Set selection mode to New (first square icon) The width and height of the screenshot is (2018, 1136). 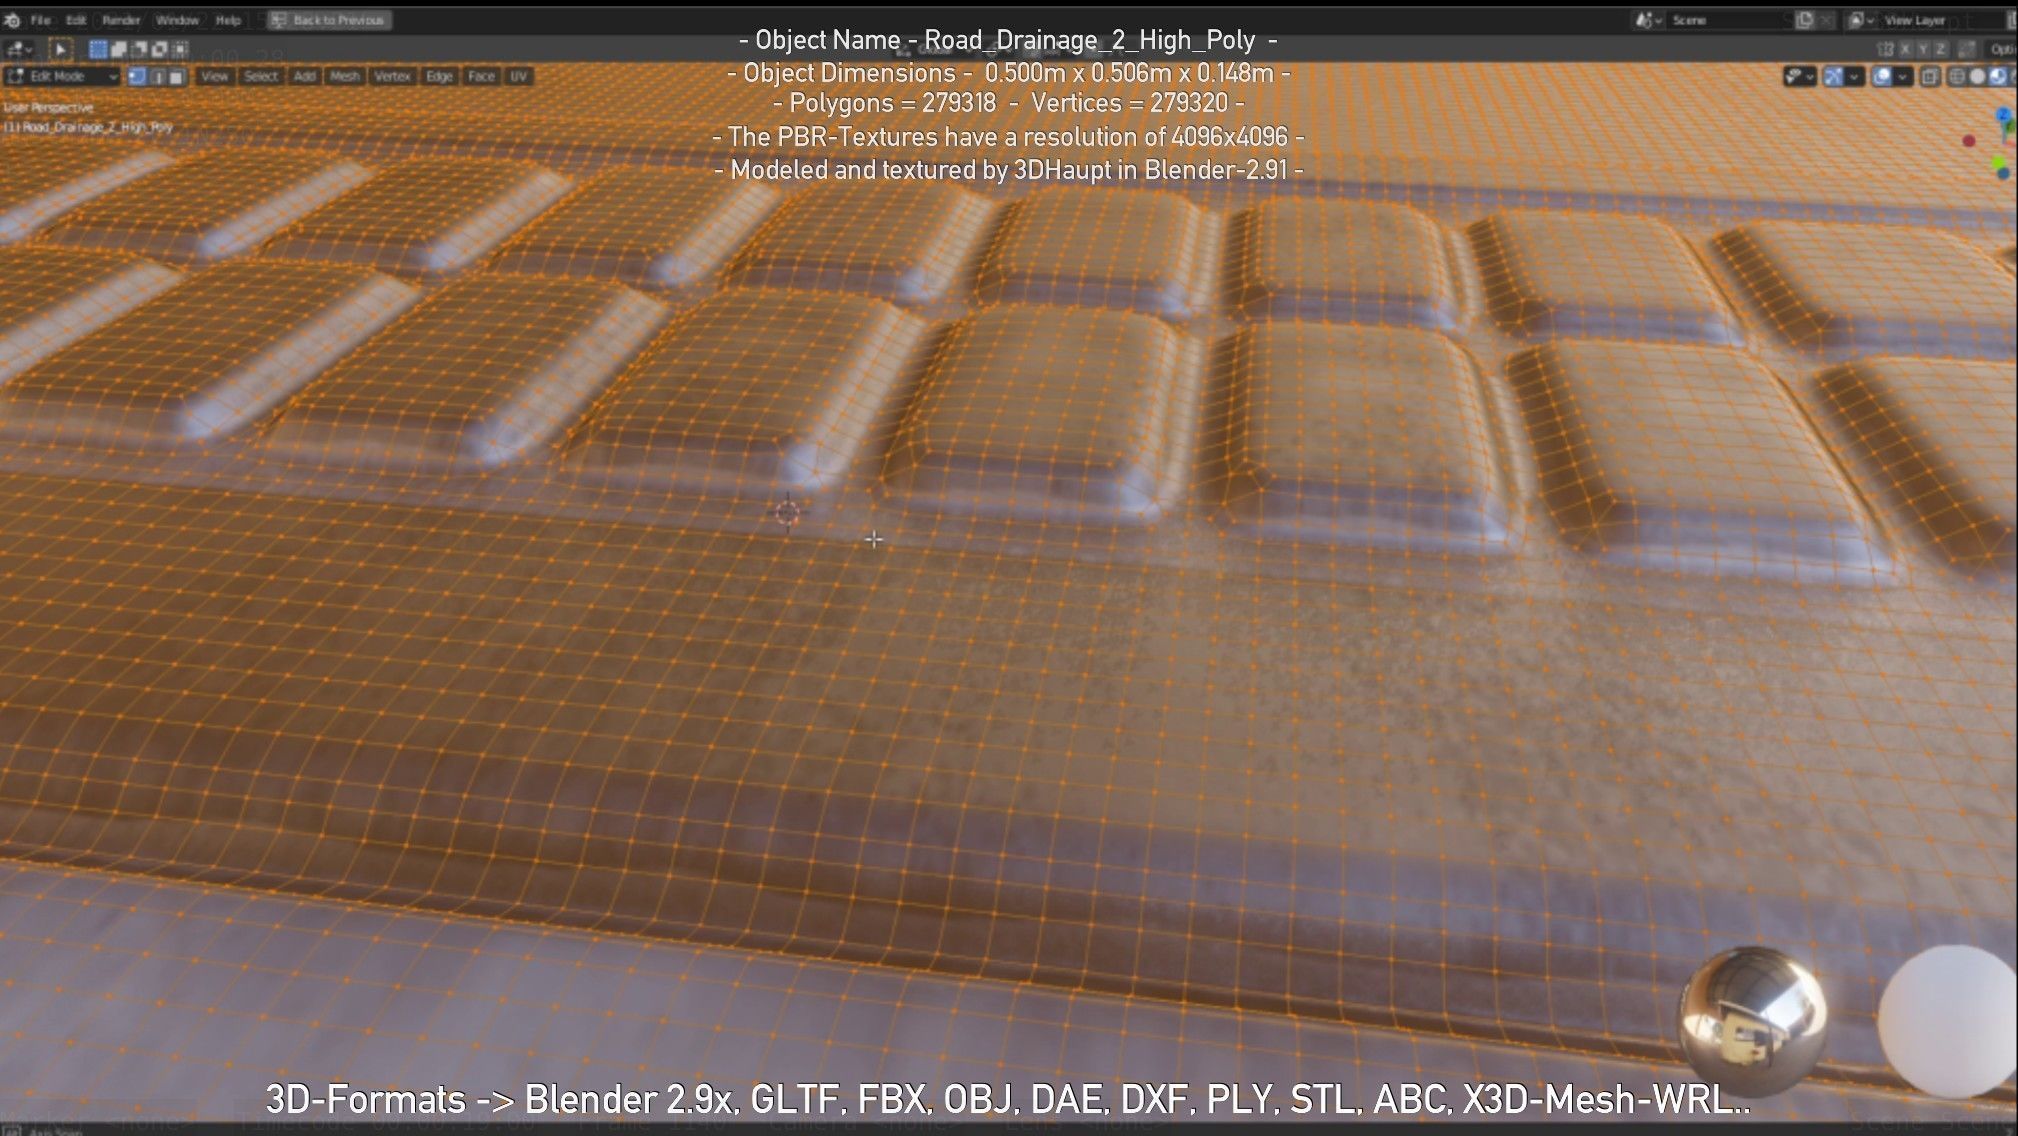98,49
